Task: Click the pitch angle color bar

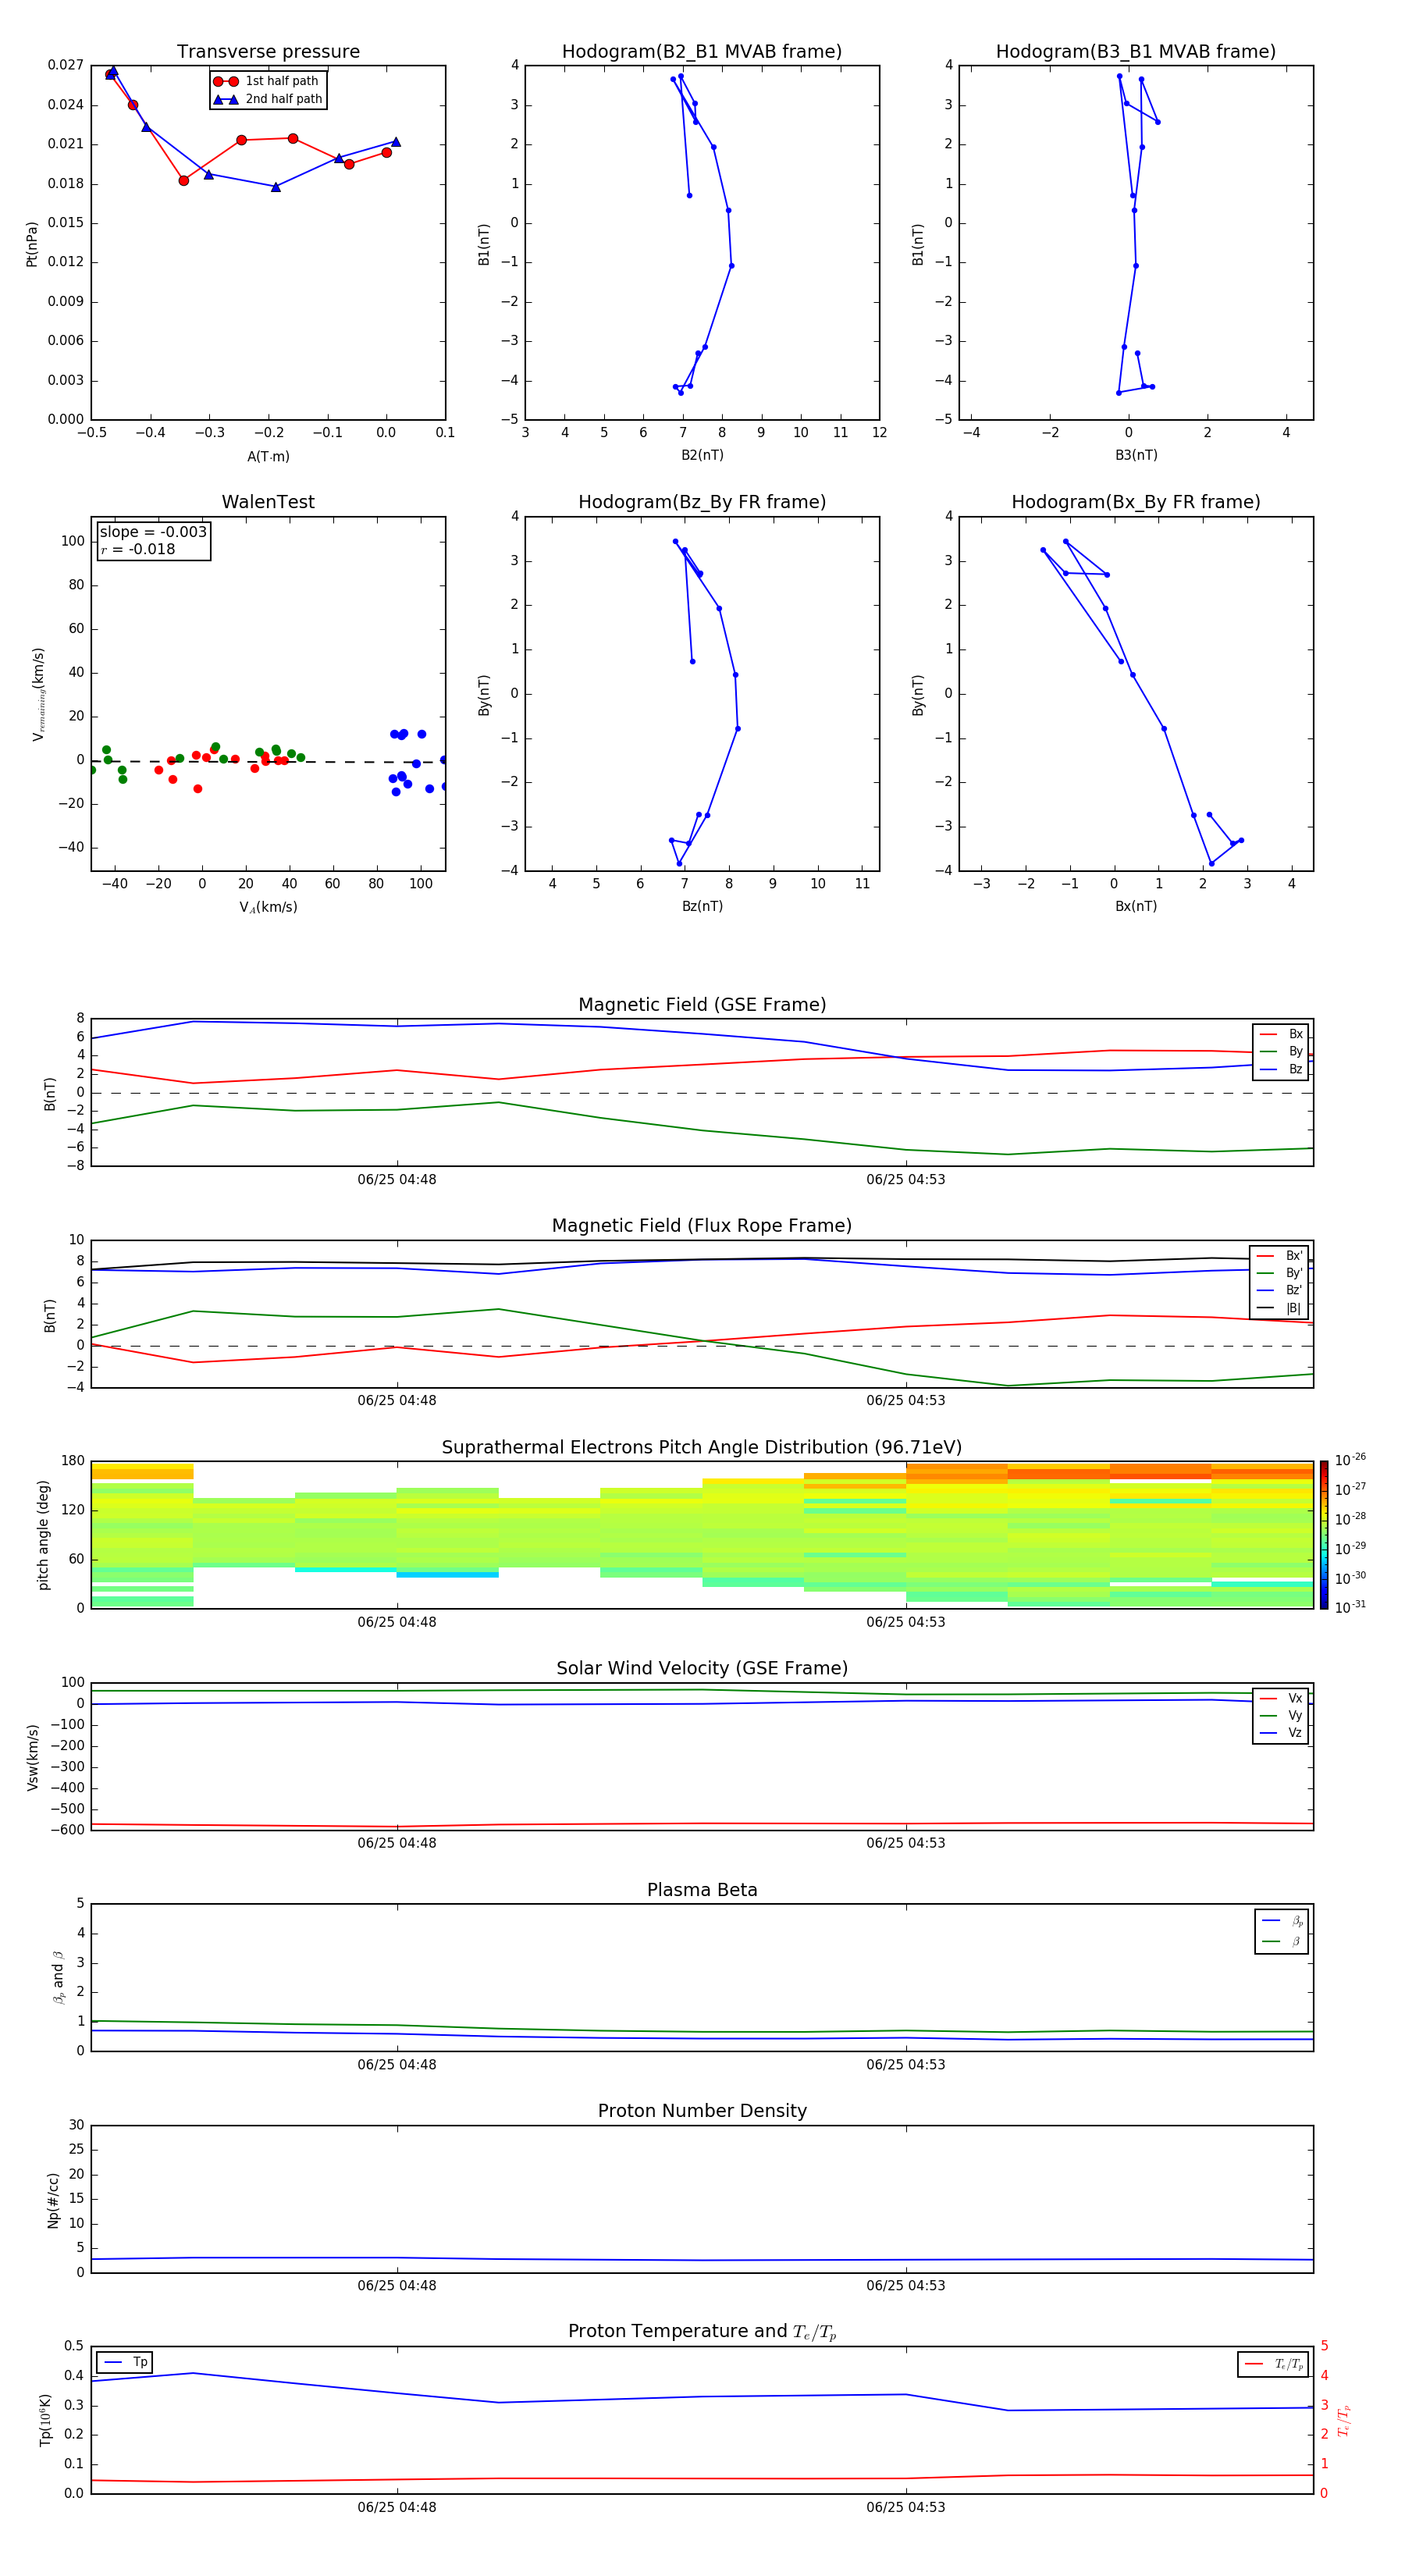Action: click(1324, 1534)
